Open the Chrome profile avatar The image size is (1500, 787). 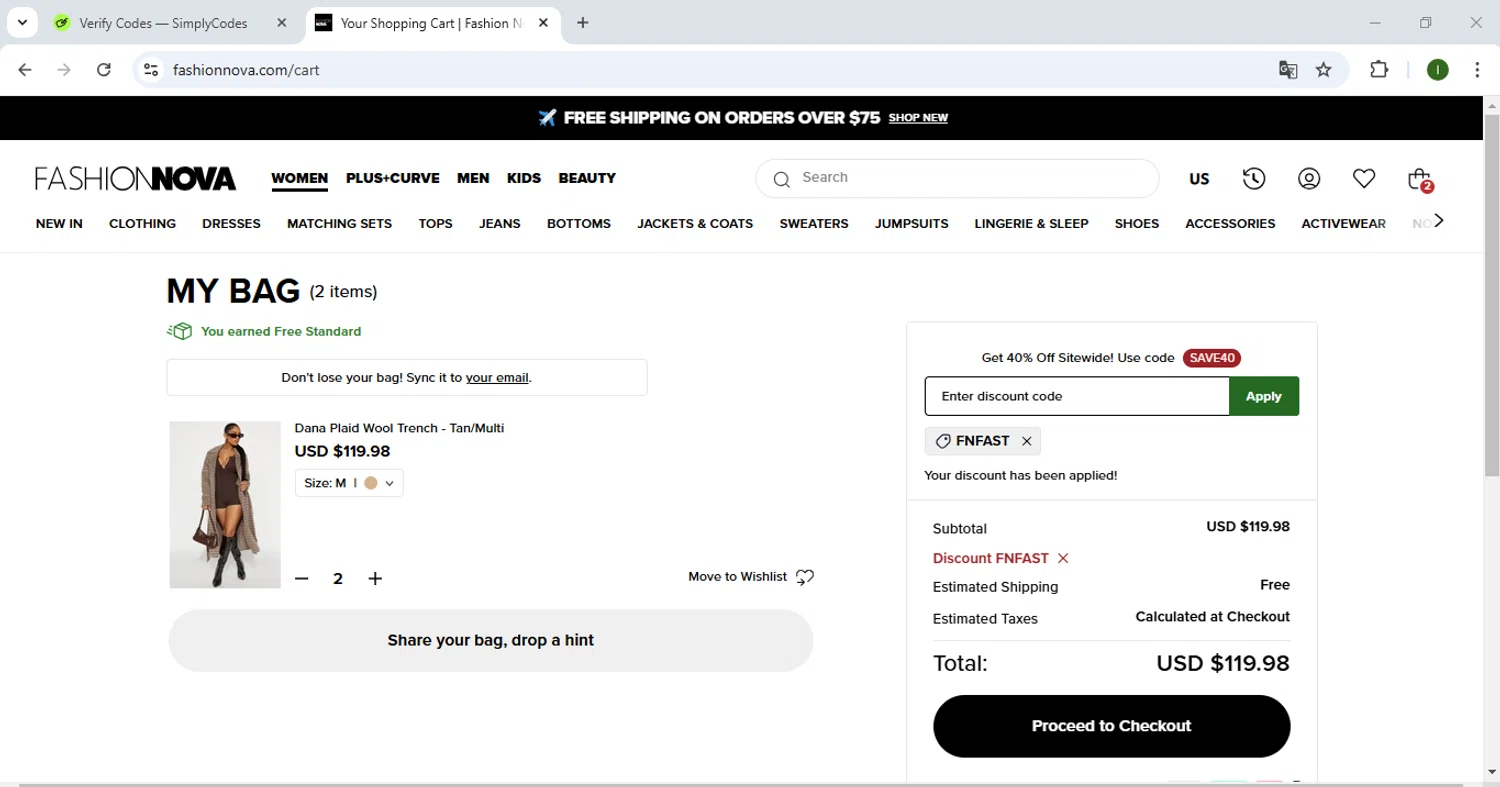click(x=1438, y=70)
